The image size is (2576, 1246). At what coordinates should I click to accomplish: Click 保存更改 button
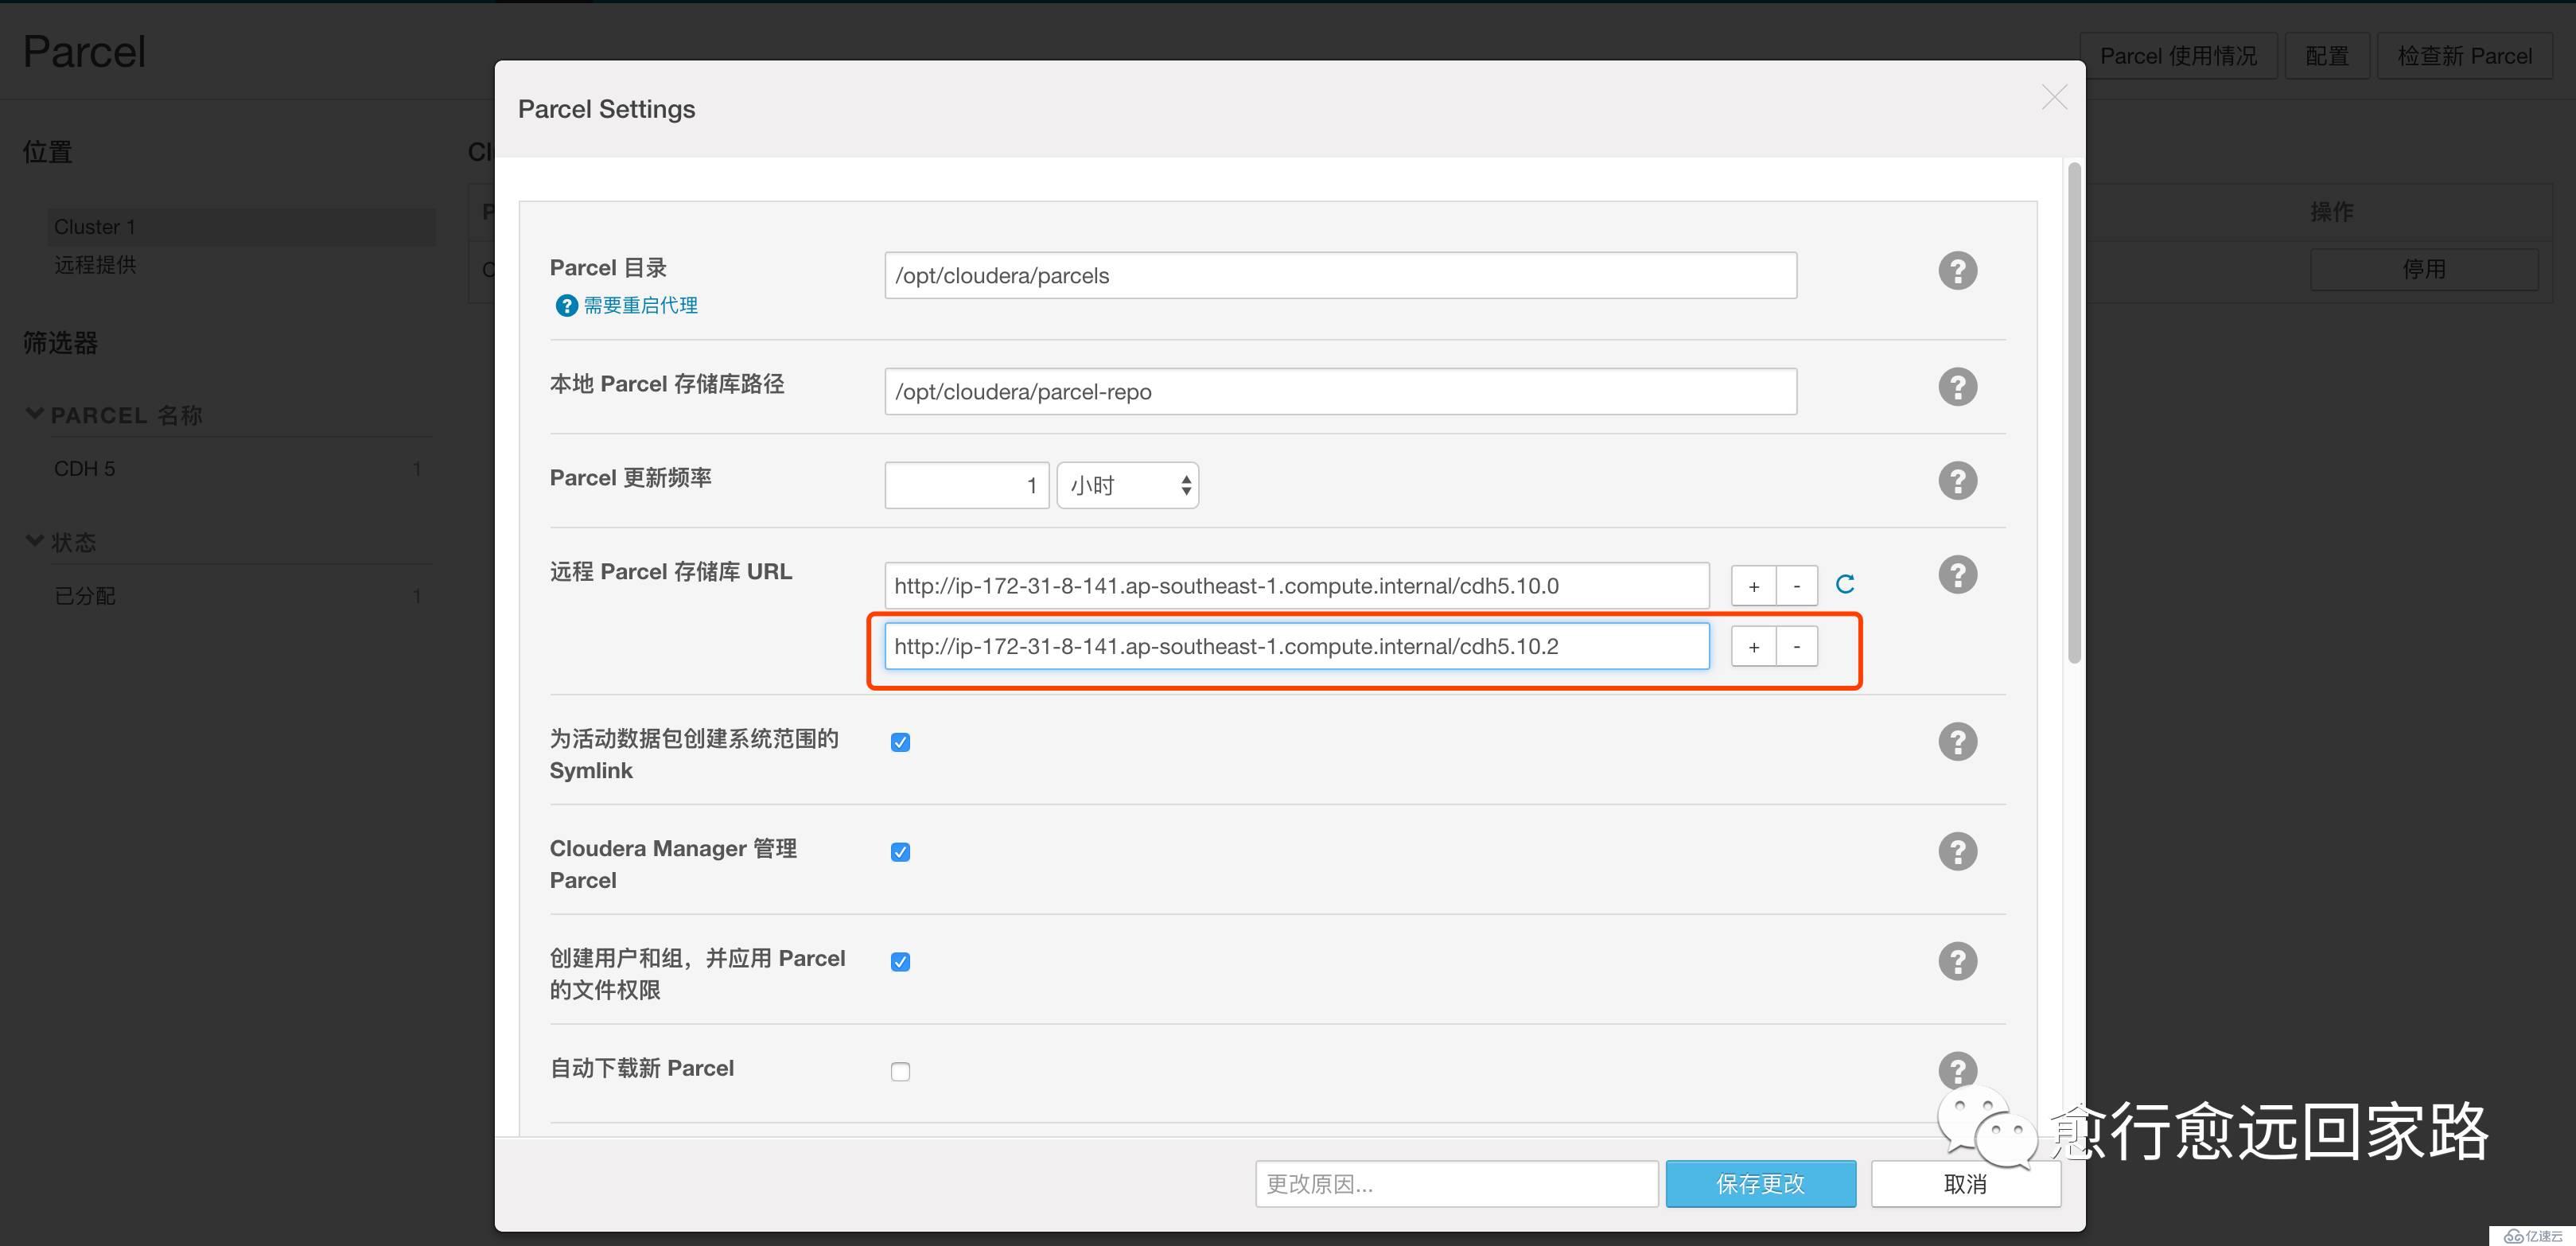[1760, 1184]
